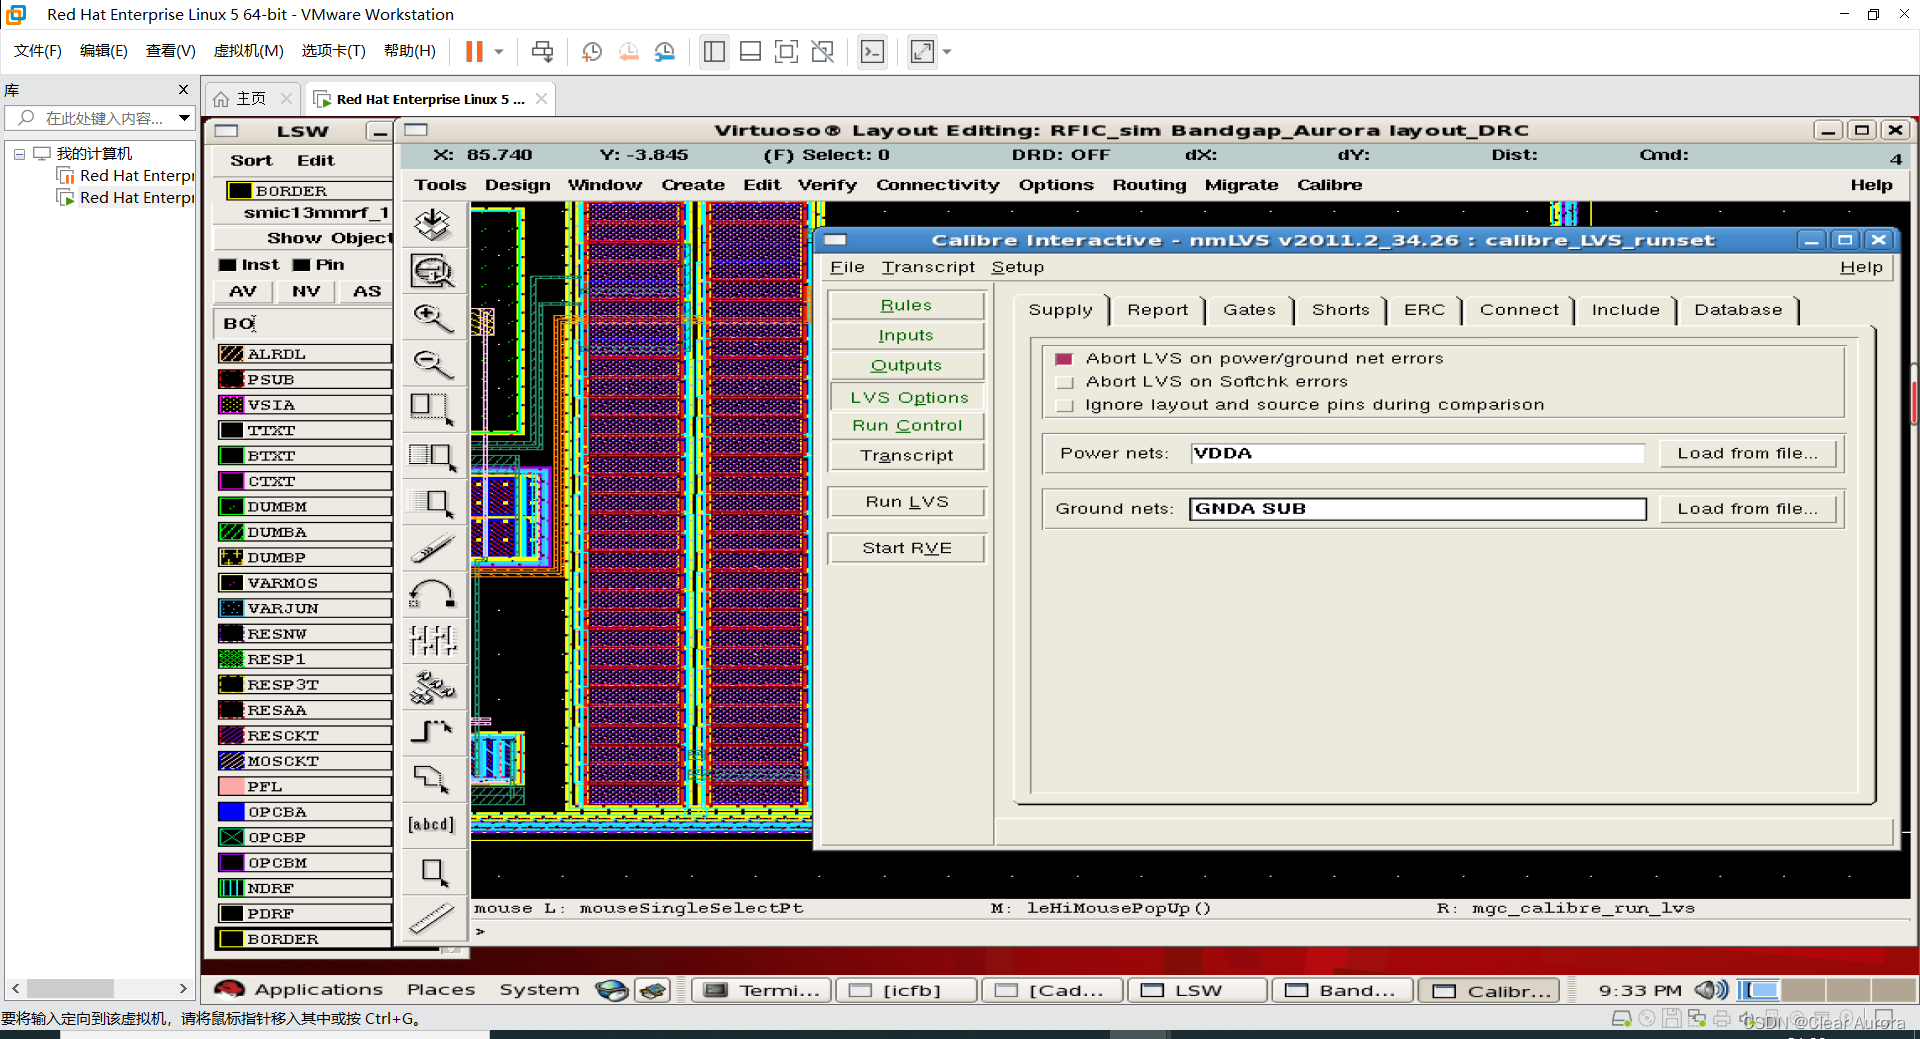Open the Transcript menu in Calibre Interactive
The width and height of the screenshot is (1920, 1039).
pos(928,267)
